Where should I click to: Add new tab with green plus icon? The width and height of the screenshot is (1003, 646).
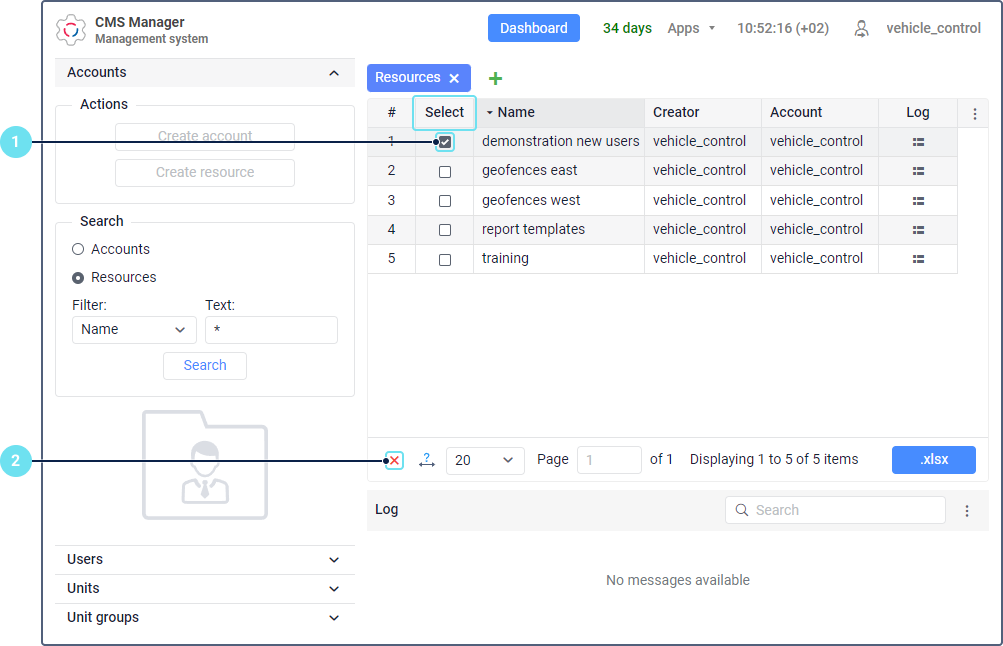495,78
